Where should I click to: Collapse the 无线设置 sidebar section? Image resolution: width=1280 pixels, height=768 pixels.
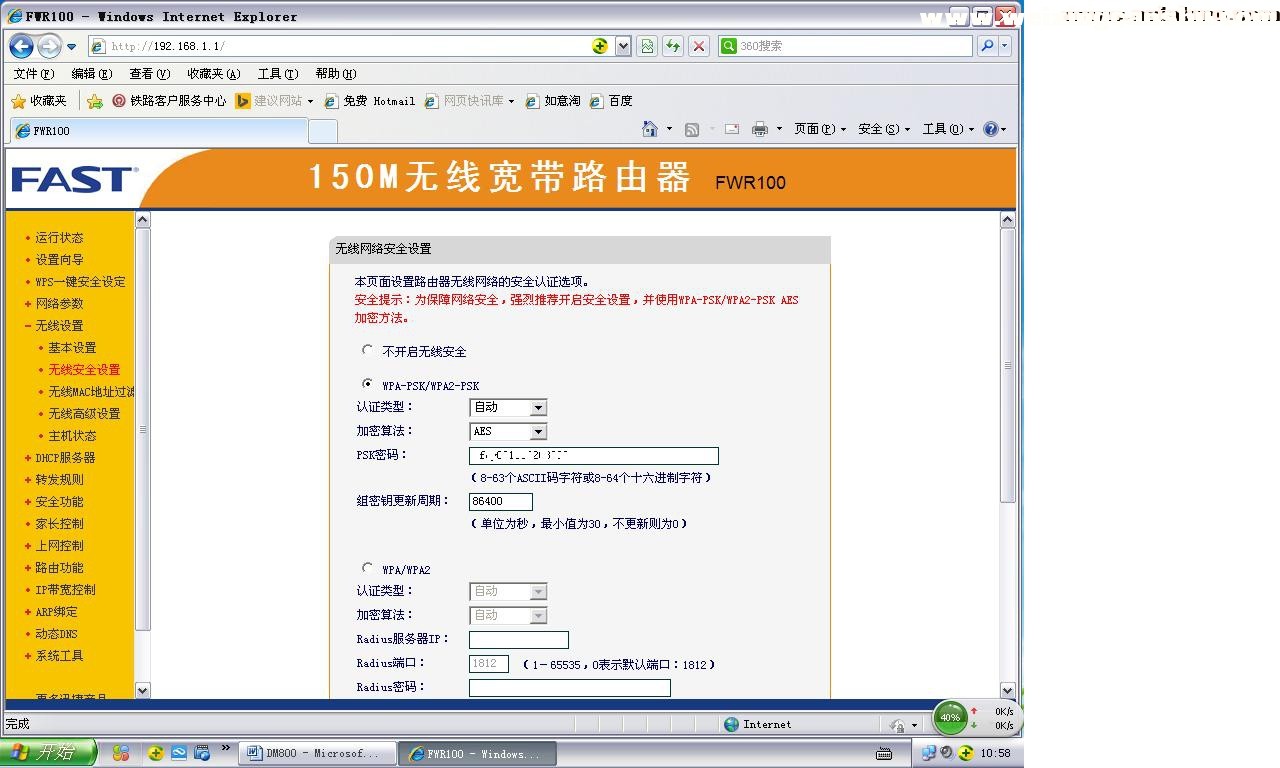pyautogui.click(x=59, y=326)
